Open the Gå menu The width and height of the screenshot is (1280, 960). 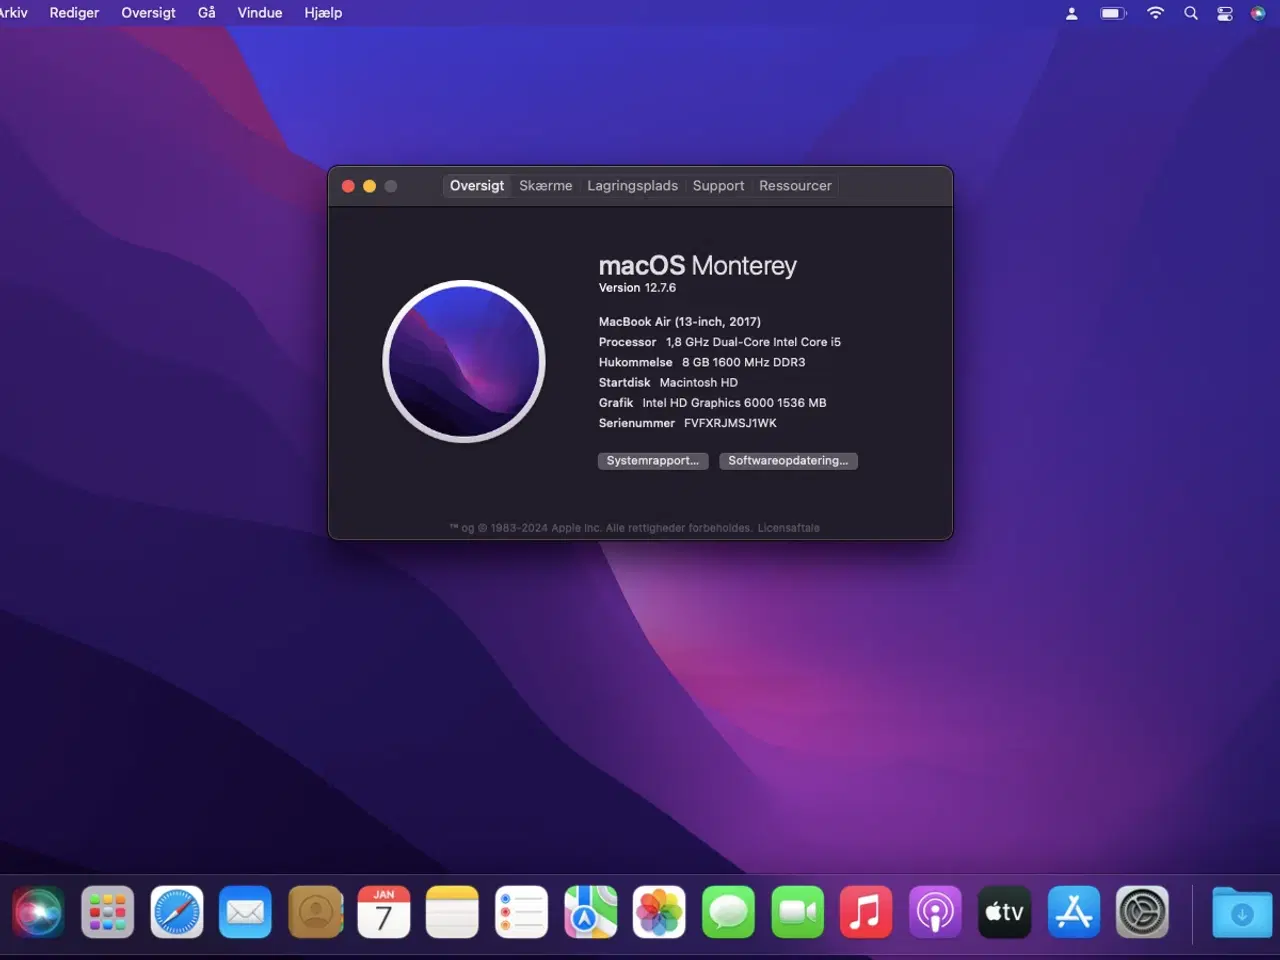pyautogui.click(x=207, y=13)
